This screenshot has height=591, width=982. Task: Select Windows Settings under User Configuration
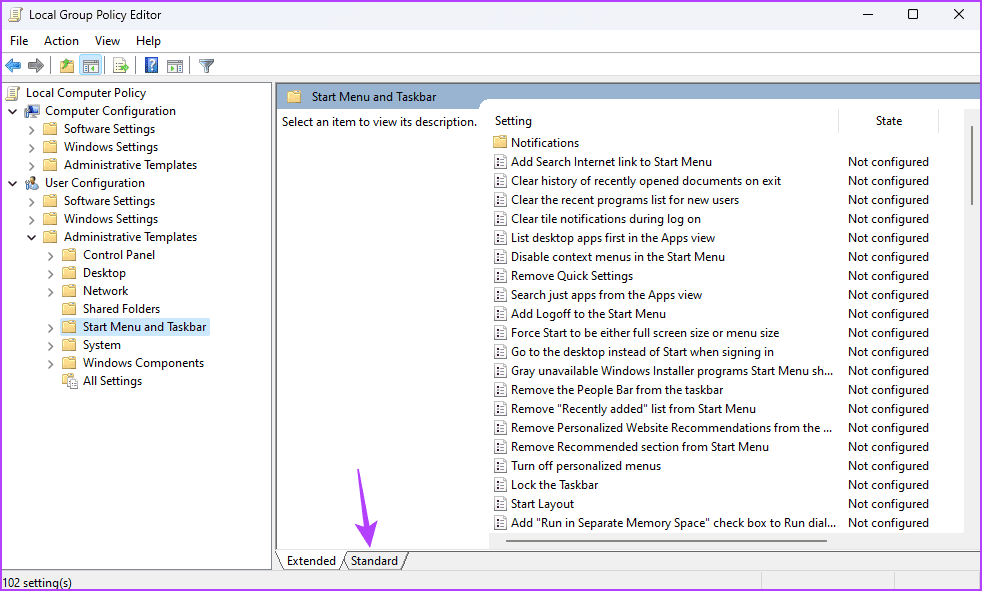click(x=111, y=219)
